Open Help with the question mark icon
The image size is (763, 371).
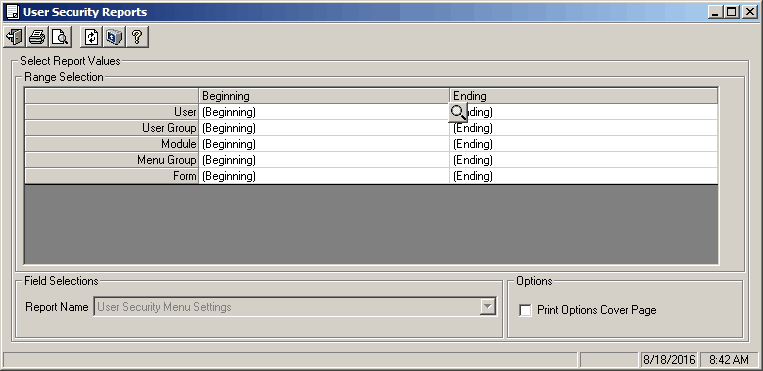tap(137, 37)
